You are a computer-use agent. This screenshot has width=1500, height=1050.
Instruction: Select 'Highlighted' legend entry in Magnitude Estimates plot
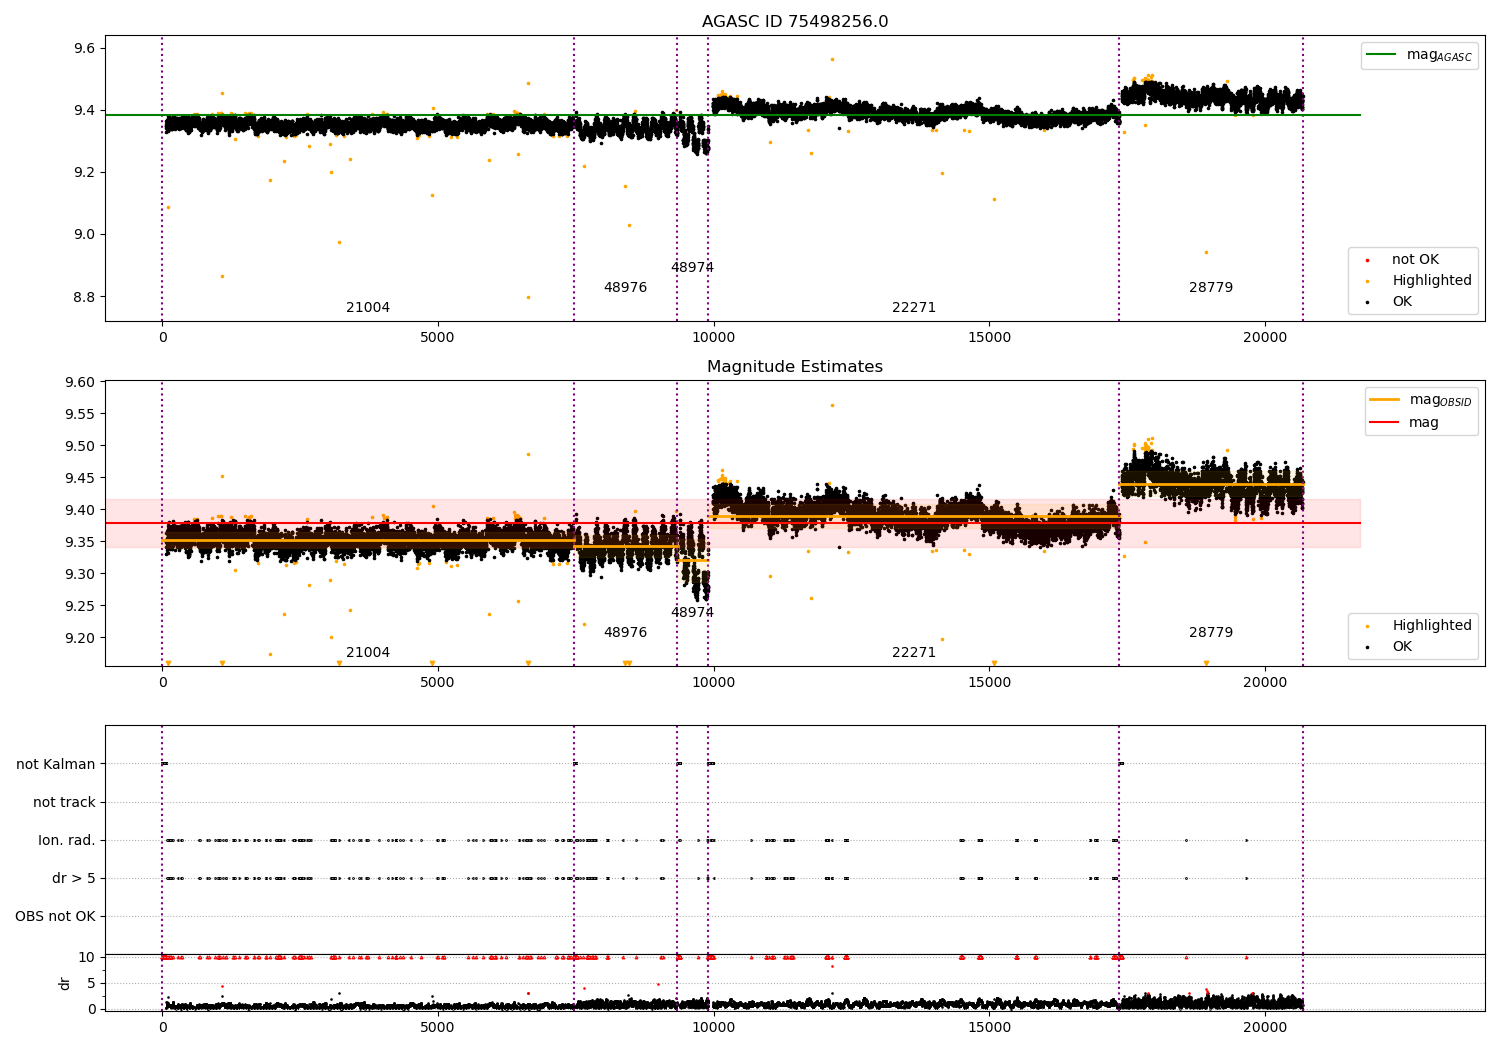coord(1431,626)
